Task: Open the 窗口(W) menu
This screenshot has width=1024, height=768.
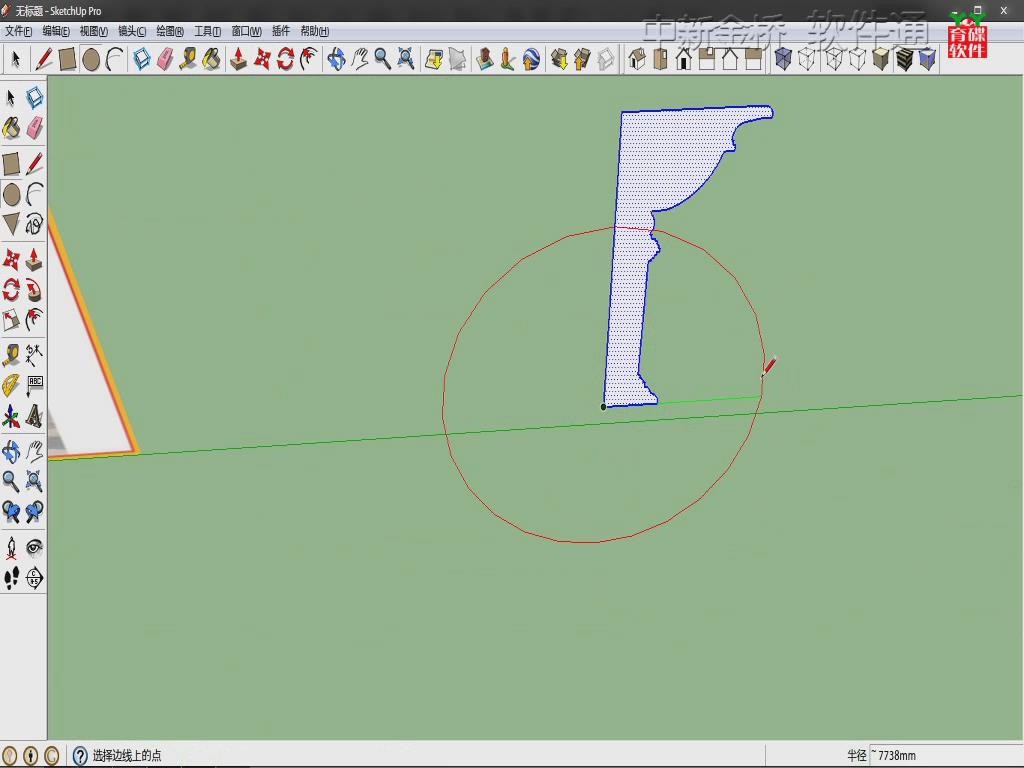Action: point(246,31)
